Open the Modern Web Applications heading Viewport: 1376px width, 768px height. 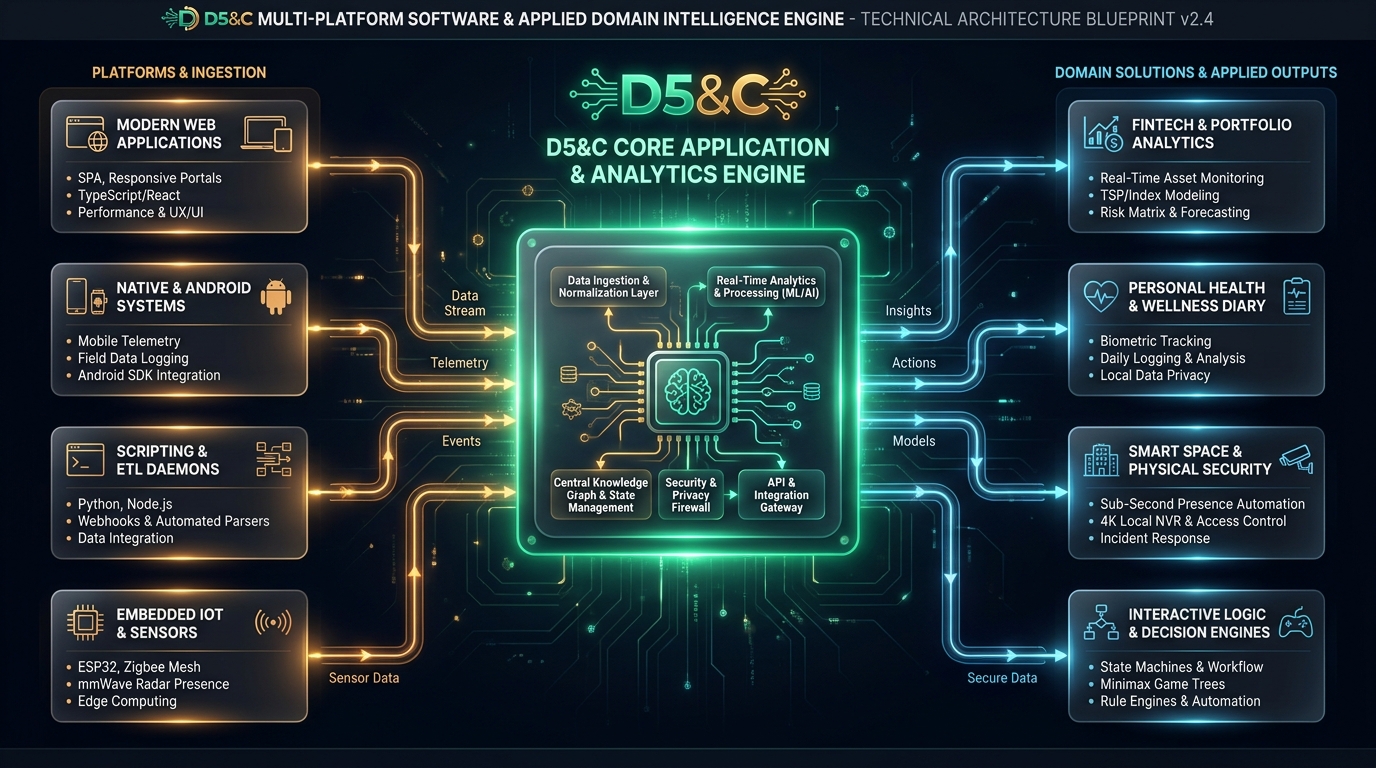coord(169,134)
